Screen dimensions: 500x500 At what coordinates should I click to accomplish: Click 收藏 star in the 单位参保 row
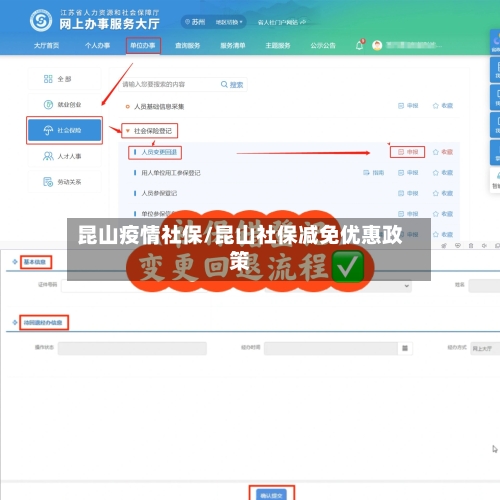click(x=443, y=214)
